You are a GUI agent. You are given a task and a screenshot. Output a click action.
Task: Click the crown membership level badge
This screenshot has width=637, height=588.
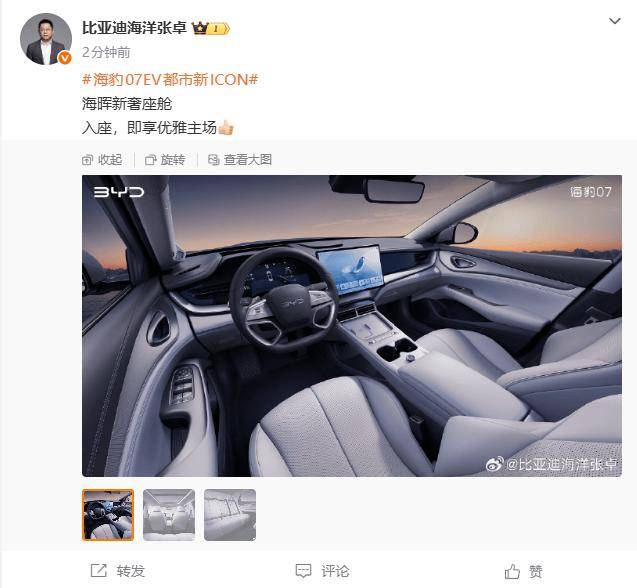211,28
